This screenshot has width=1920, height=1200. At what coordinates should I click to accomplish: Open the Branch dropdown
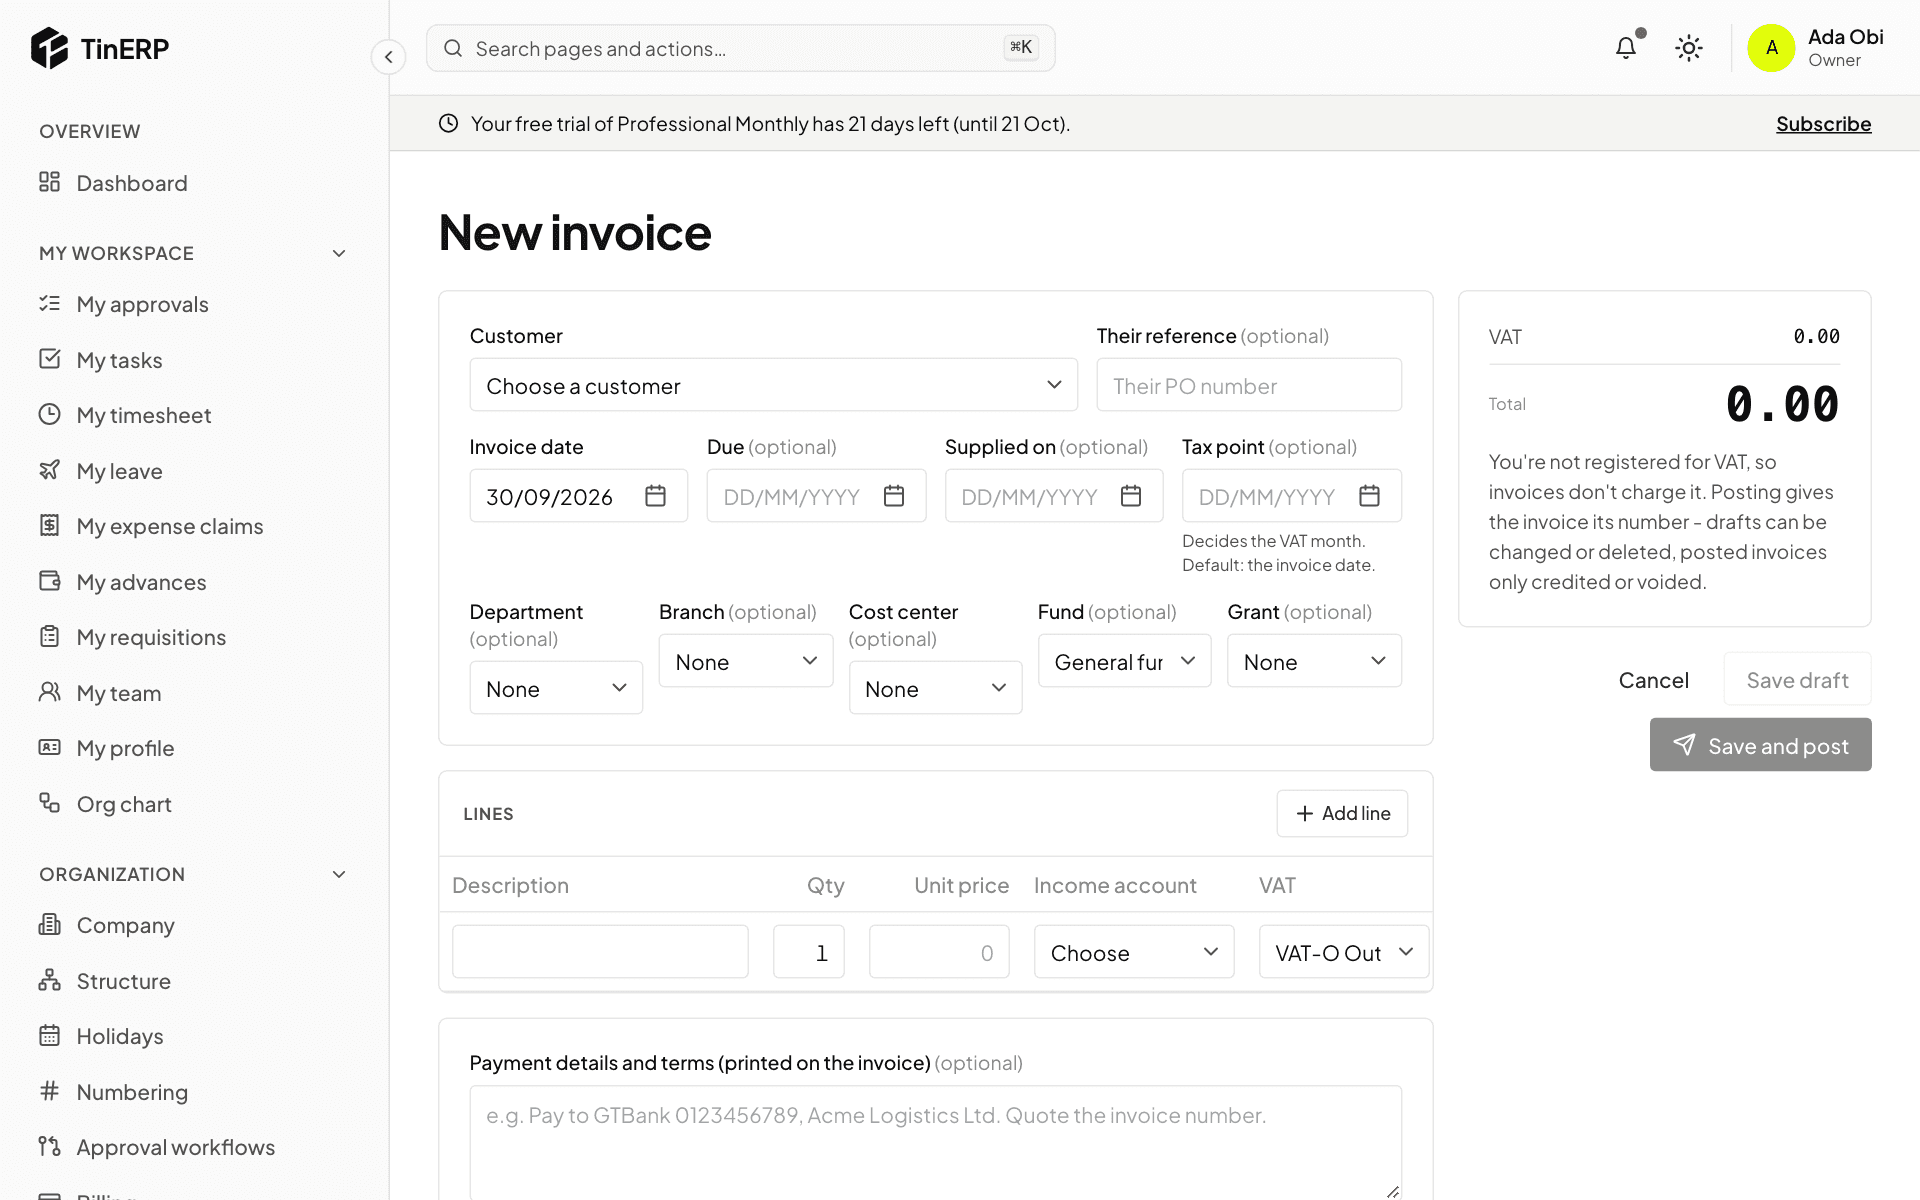[746, 661]
